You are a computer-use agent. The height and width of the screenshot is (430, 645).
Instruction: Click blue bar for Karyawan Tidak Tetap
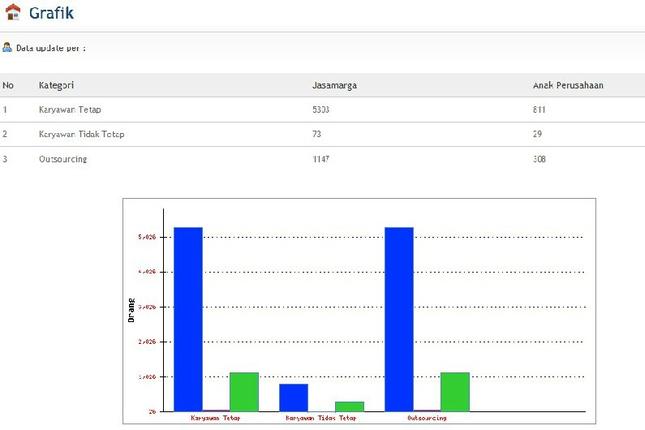(x=293, y=397)
